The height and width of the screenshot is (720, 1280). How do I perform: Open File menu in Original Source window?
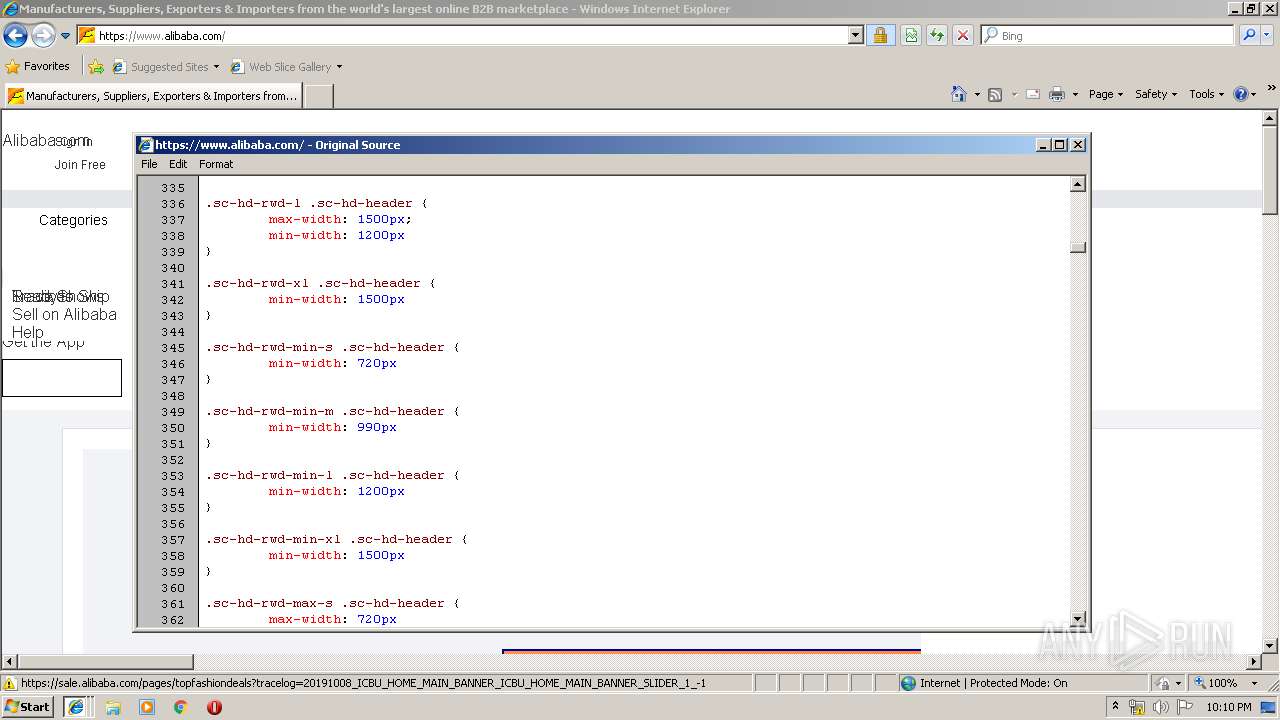[x=149, y=164]
